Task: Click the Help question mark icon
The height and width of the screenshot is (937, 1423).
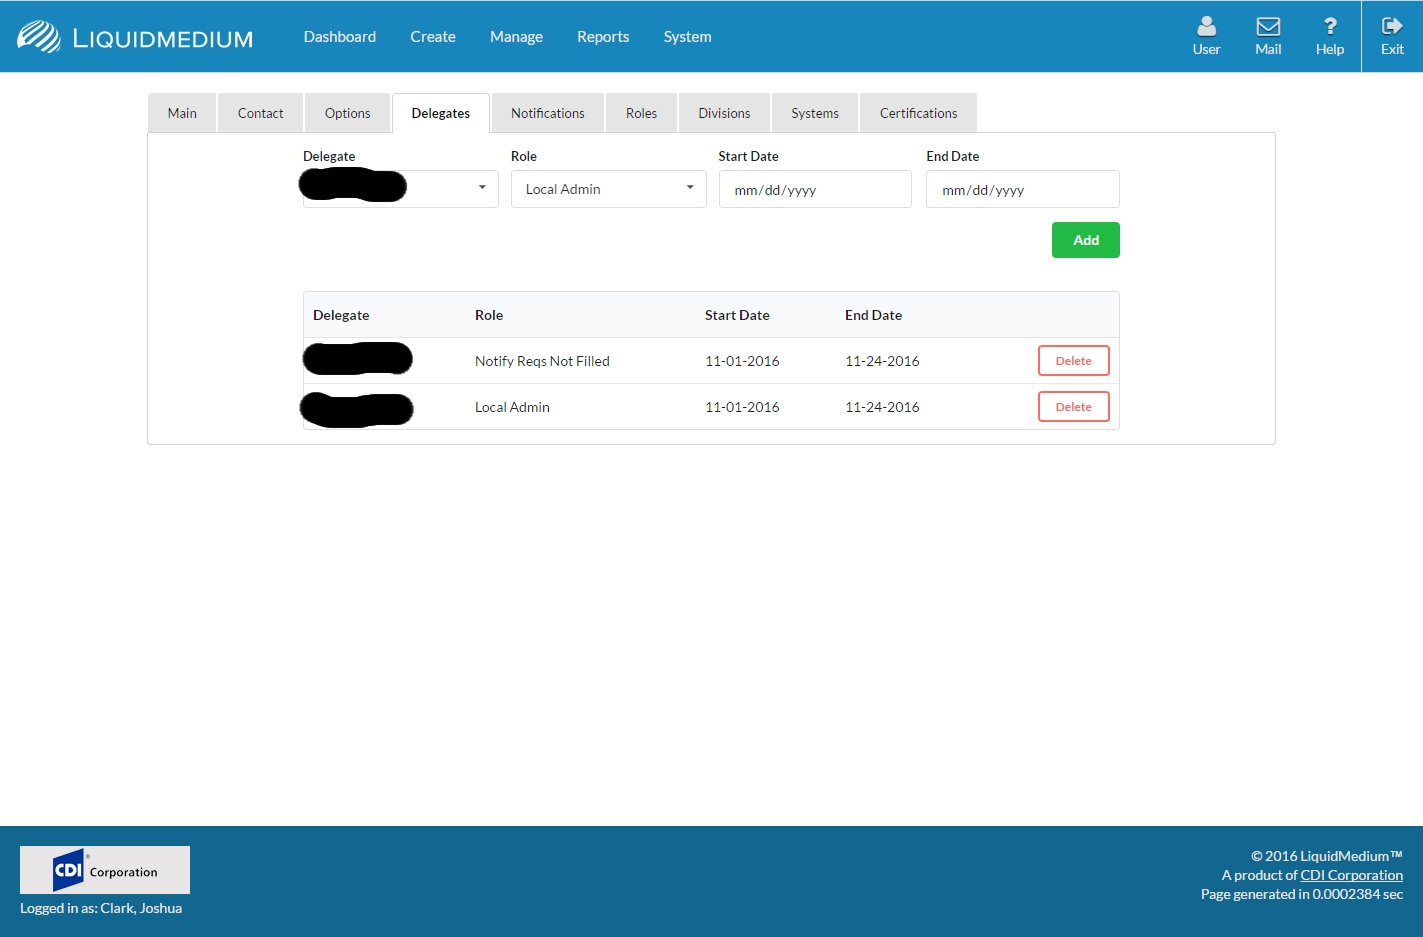Action: (1329, 27)
